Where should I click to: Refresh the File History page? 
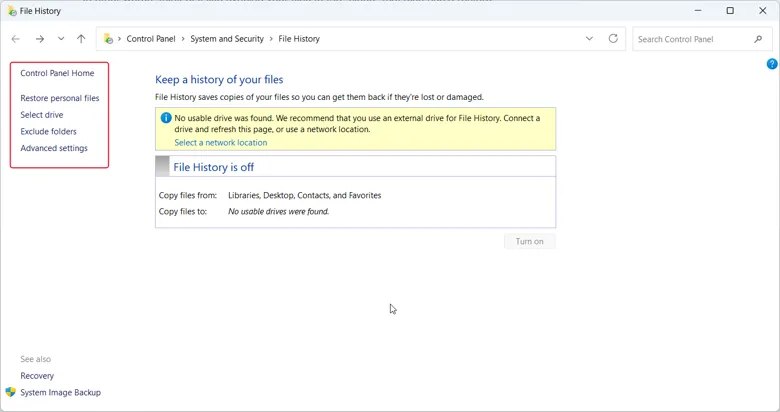click(x=613, y=38)
